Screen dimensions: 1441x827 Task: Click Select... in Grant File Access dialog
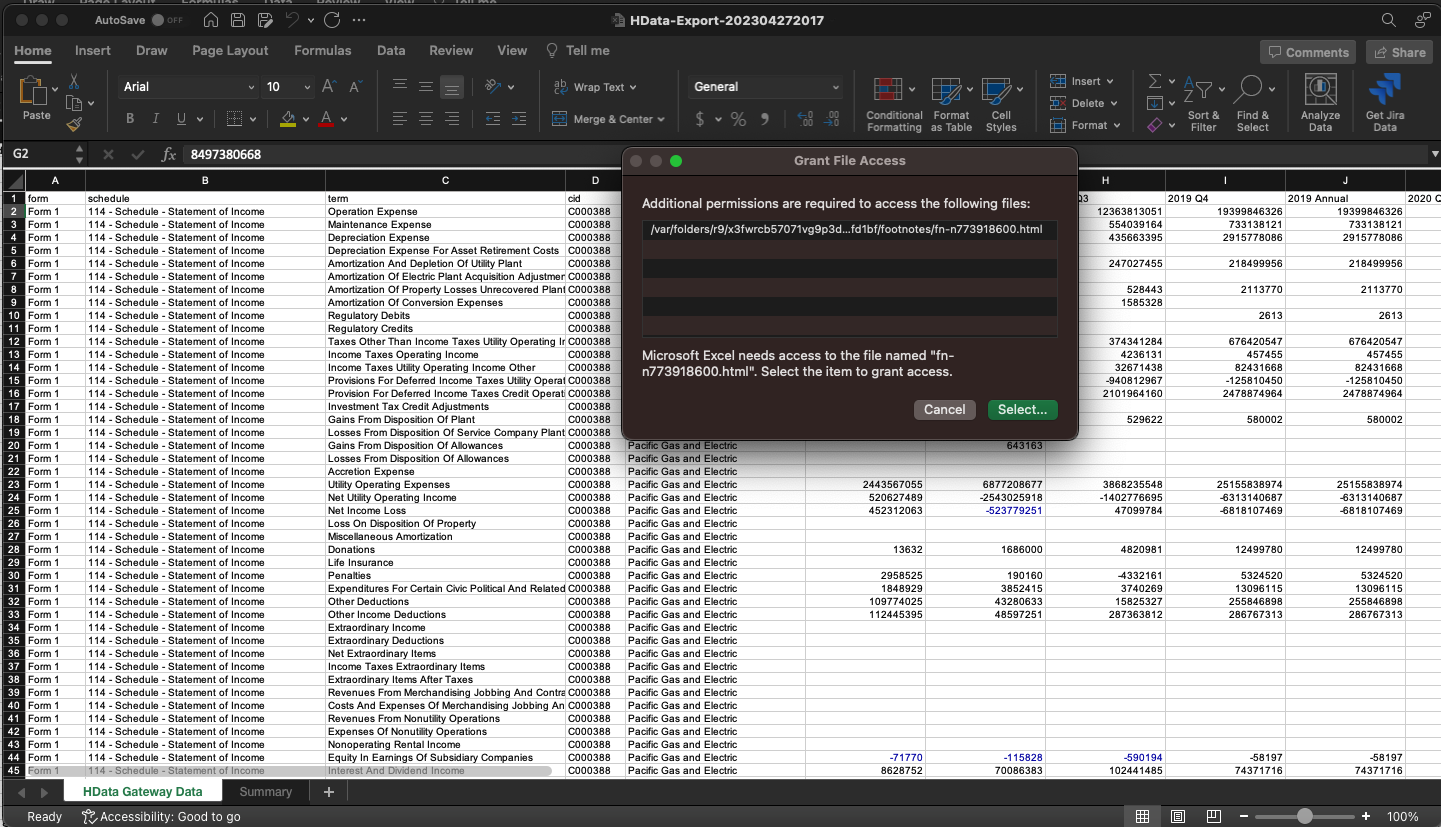tap(1022, 410)
